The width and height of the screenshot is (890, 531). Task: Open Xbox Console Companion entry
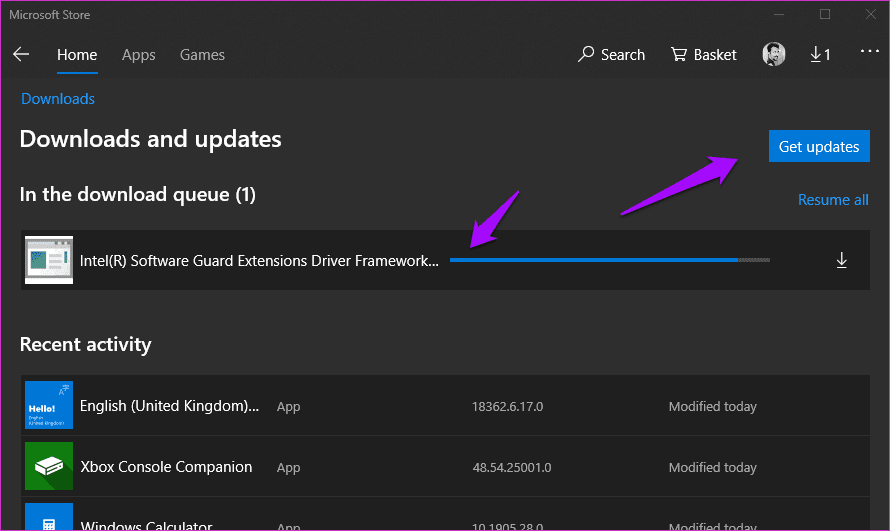(445, 466)
